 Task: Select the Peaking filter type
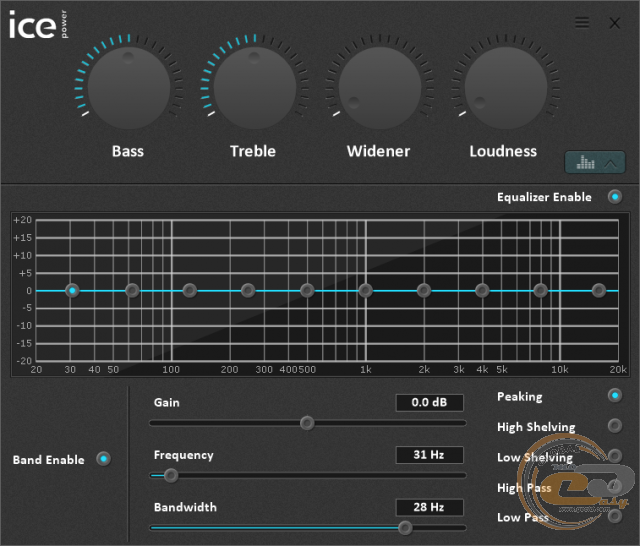614,396
